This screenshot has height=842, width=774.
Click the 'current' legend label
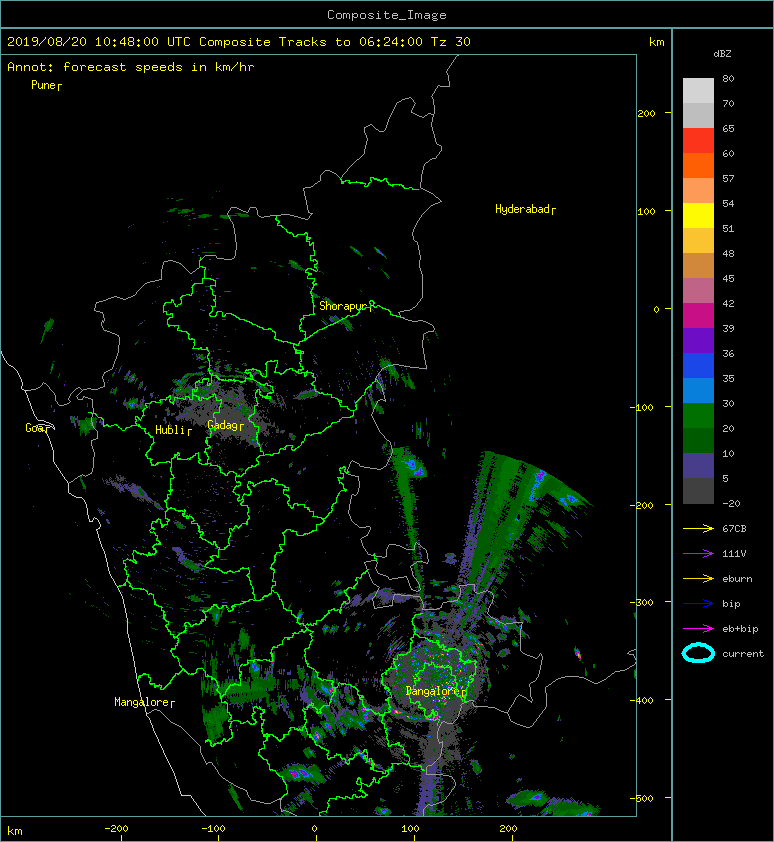click(x=743, y=654)
